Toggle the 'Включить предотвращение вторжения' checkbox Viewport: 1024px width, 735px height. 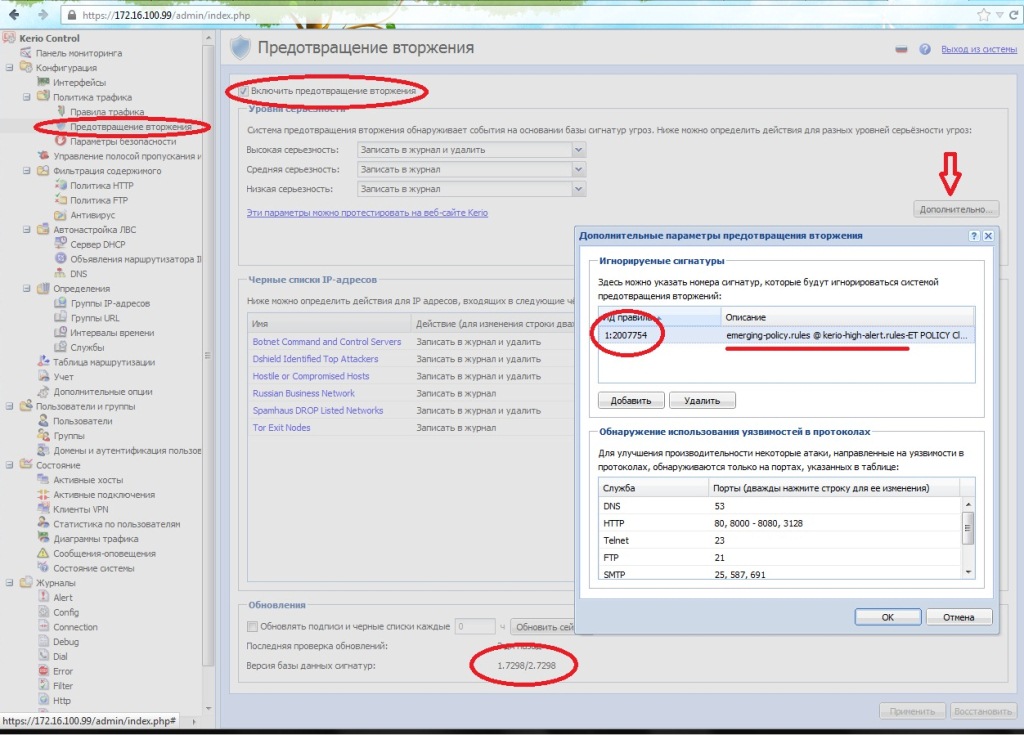point(242,91)
